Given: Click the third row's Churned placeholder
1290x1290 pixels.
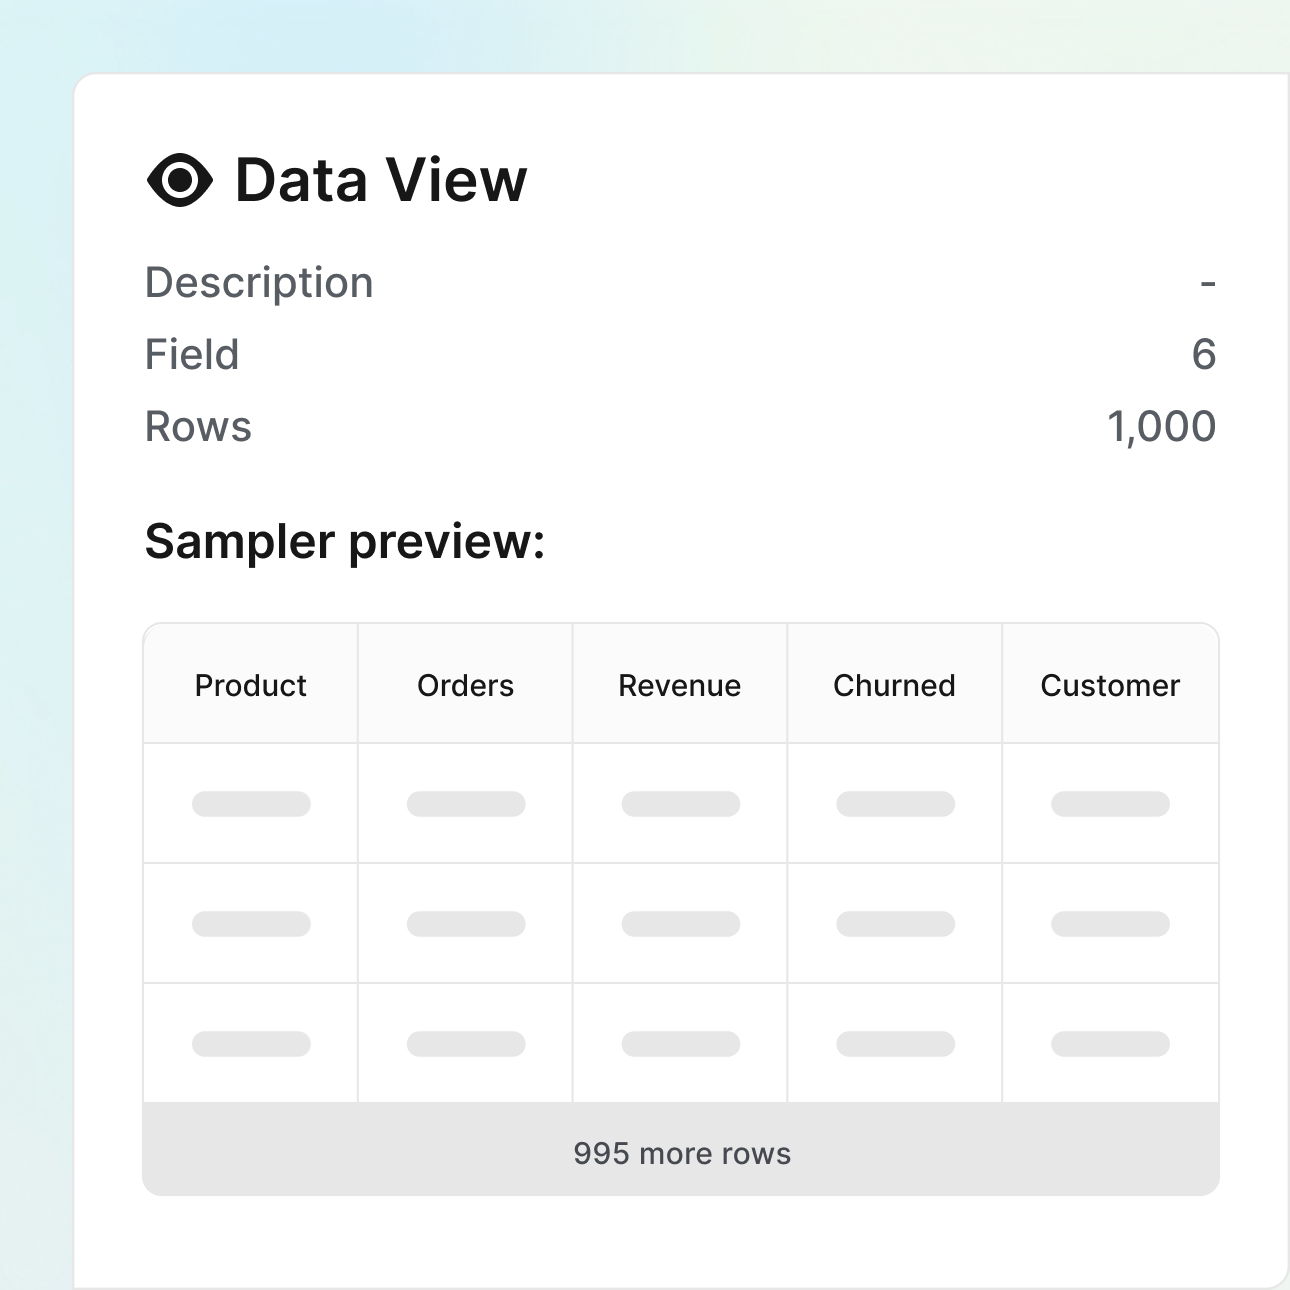Looking at the screenshot, I should (894, 1042).
